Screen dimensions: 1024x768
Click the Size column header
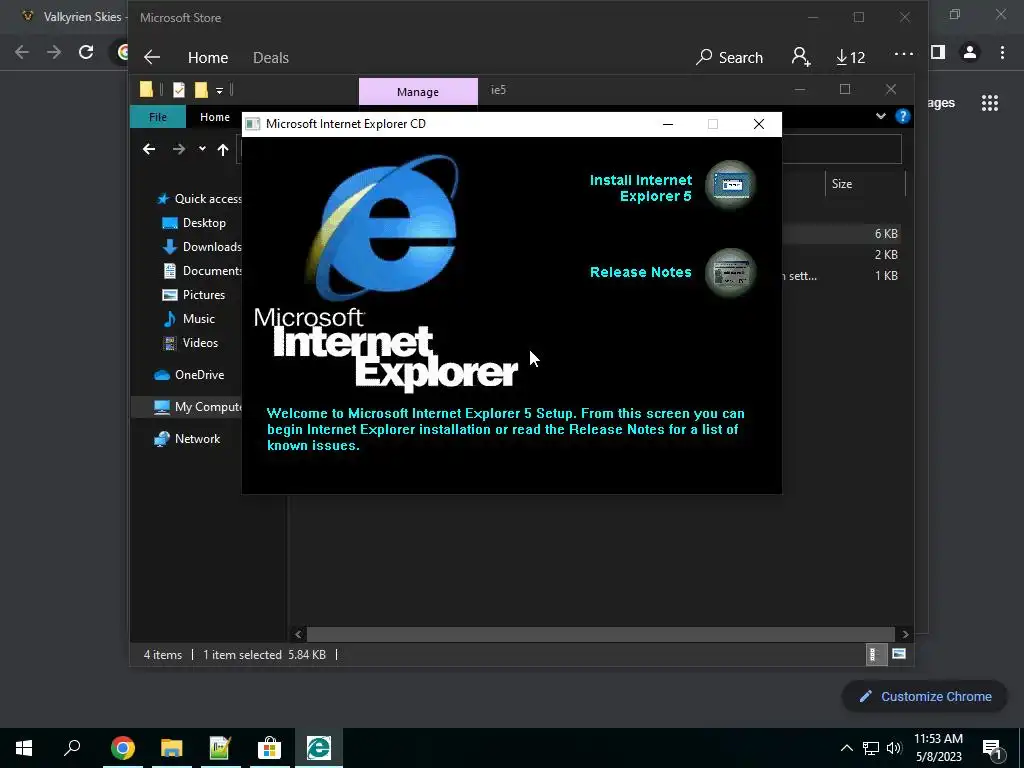pyautogui.click(x=865, y=184)
